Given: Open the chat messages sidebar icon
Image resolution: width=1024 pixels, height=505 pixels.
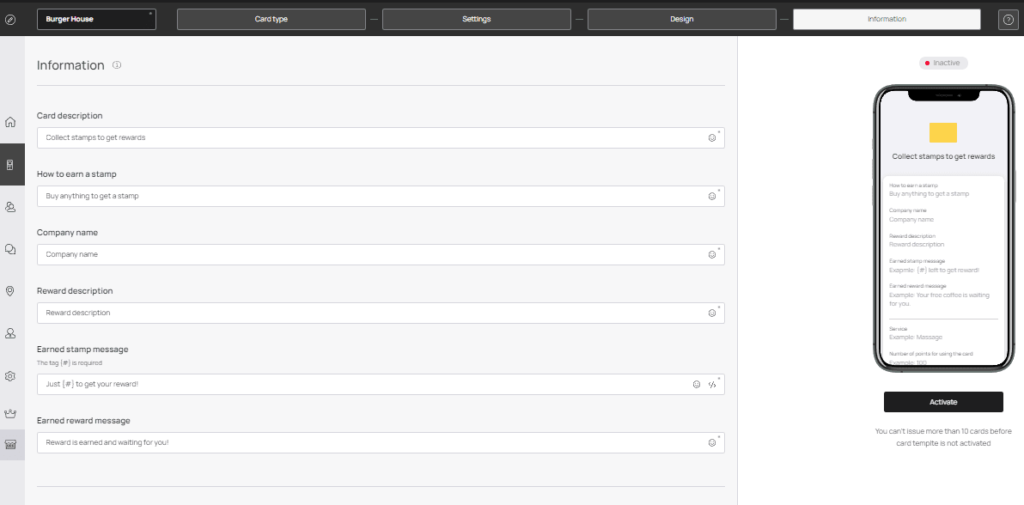Looking at the screenshot, I should 10,249.
